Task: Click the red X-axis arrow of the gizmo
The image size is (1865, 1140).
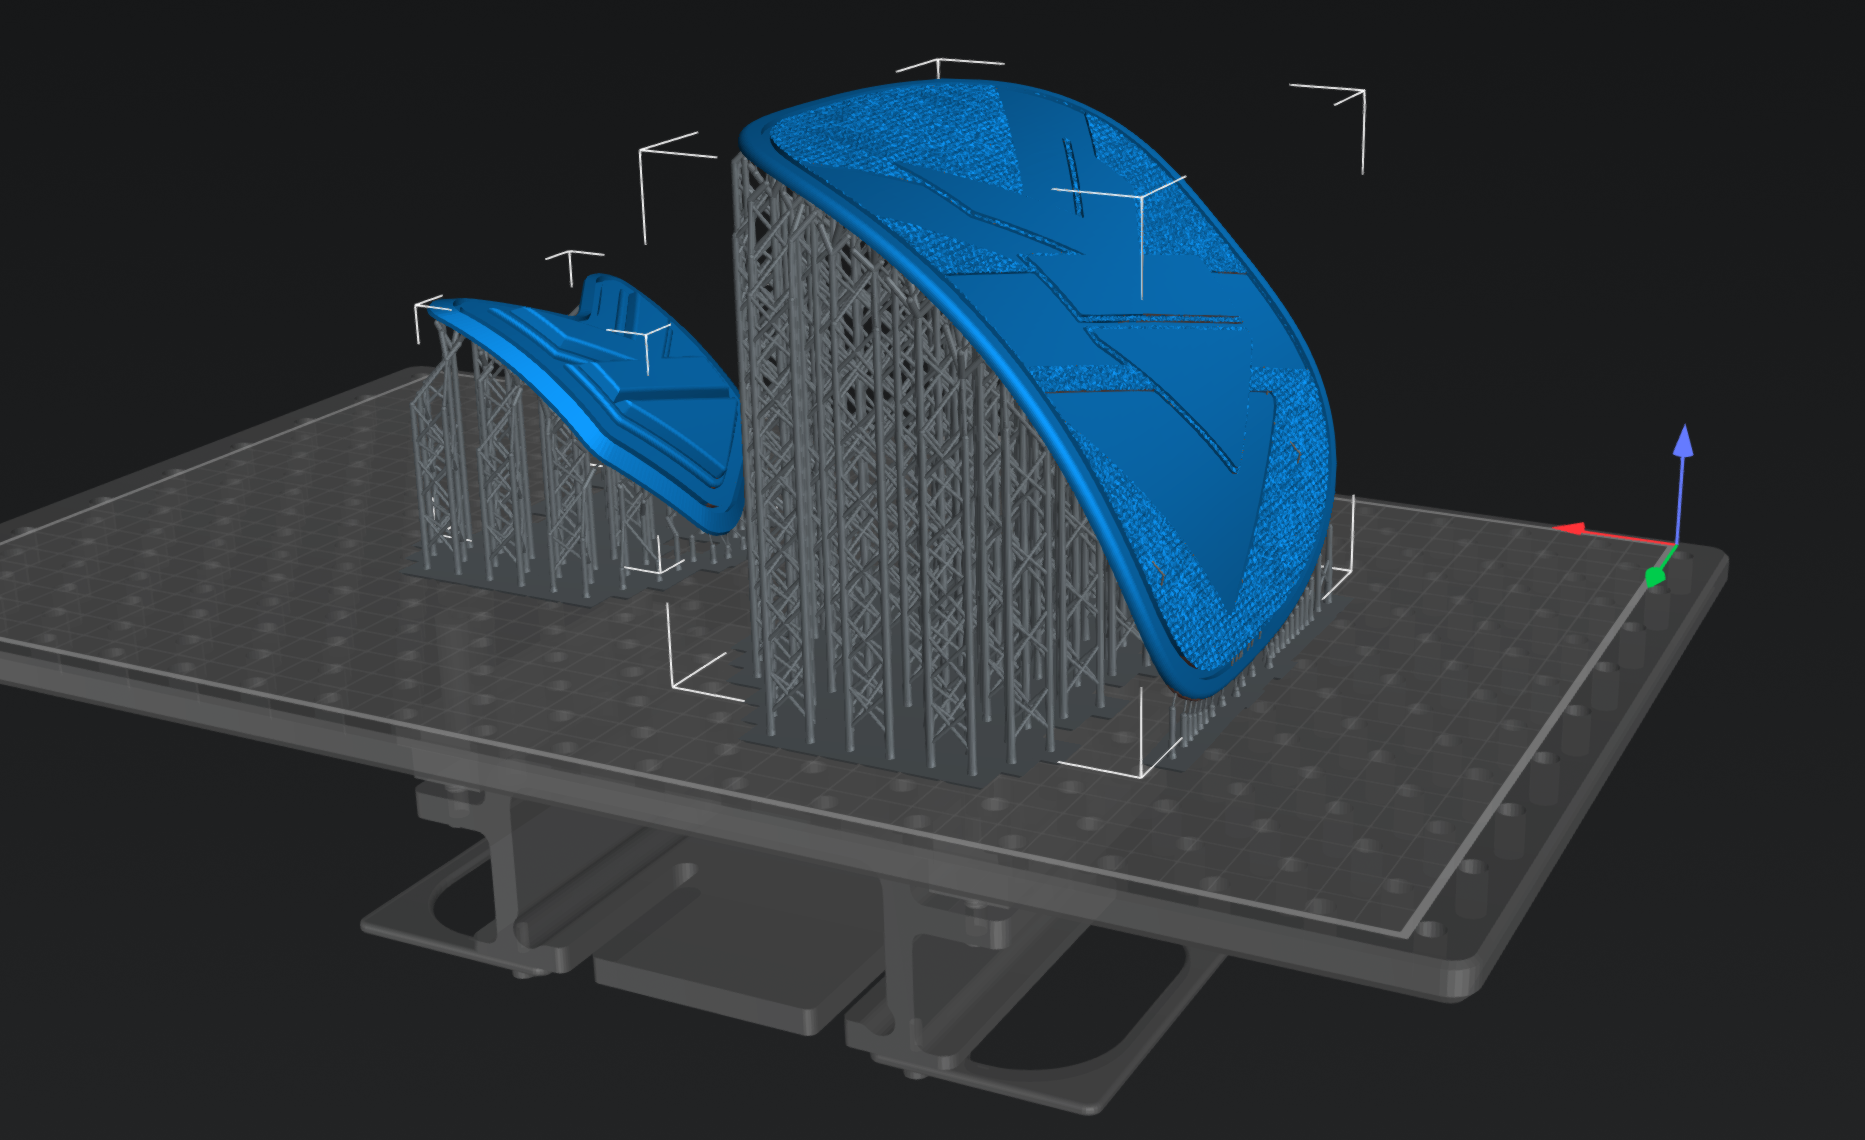Action: [1568, 528]
